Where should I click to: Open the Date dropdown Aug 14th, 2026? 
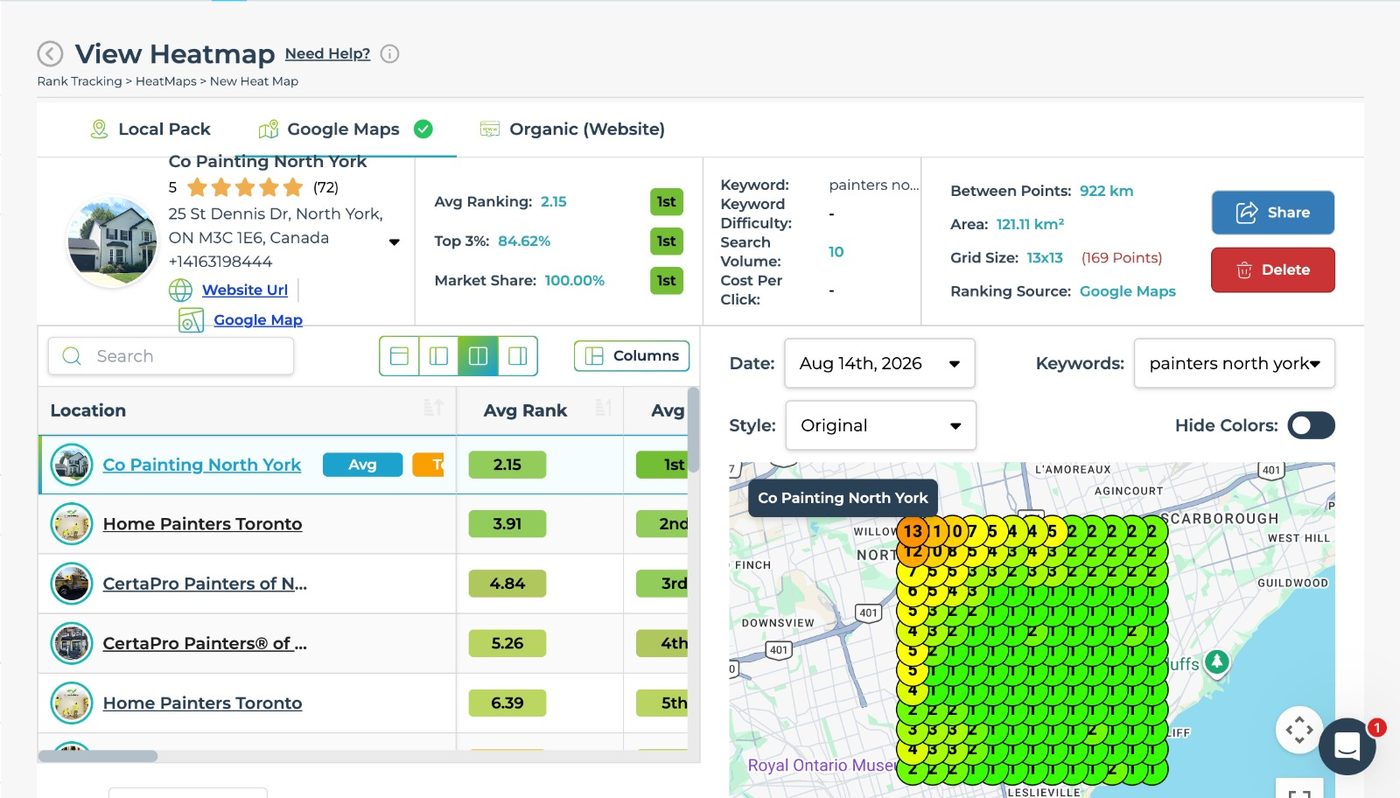tap(879, 363)
